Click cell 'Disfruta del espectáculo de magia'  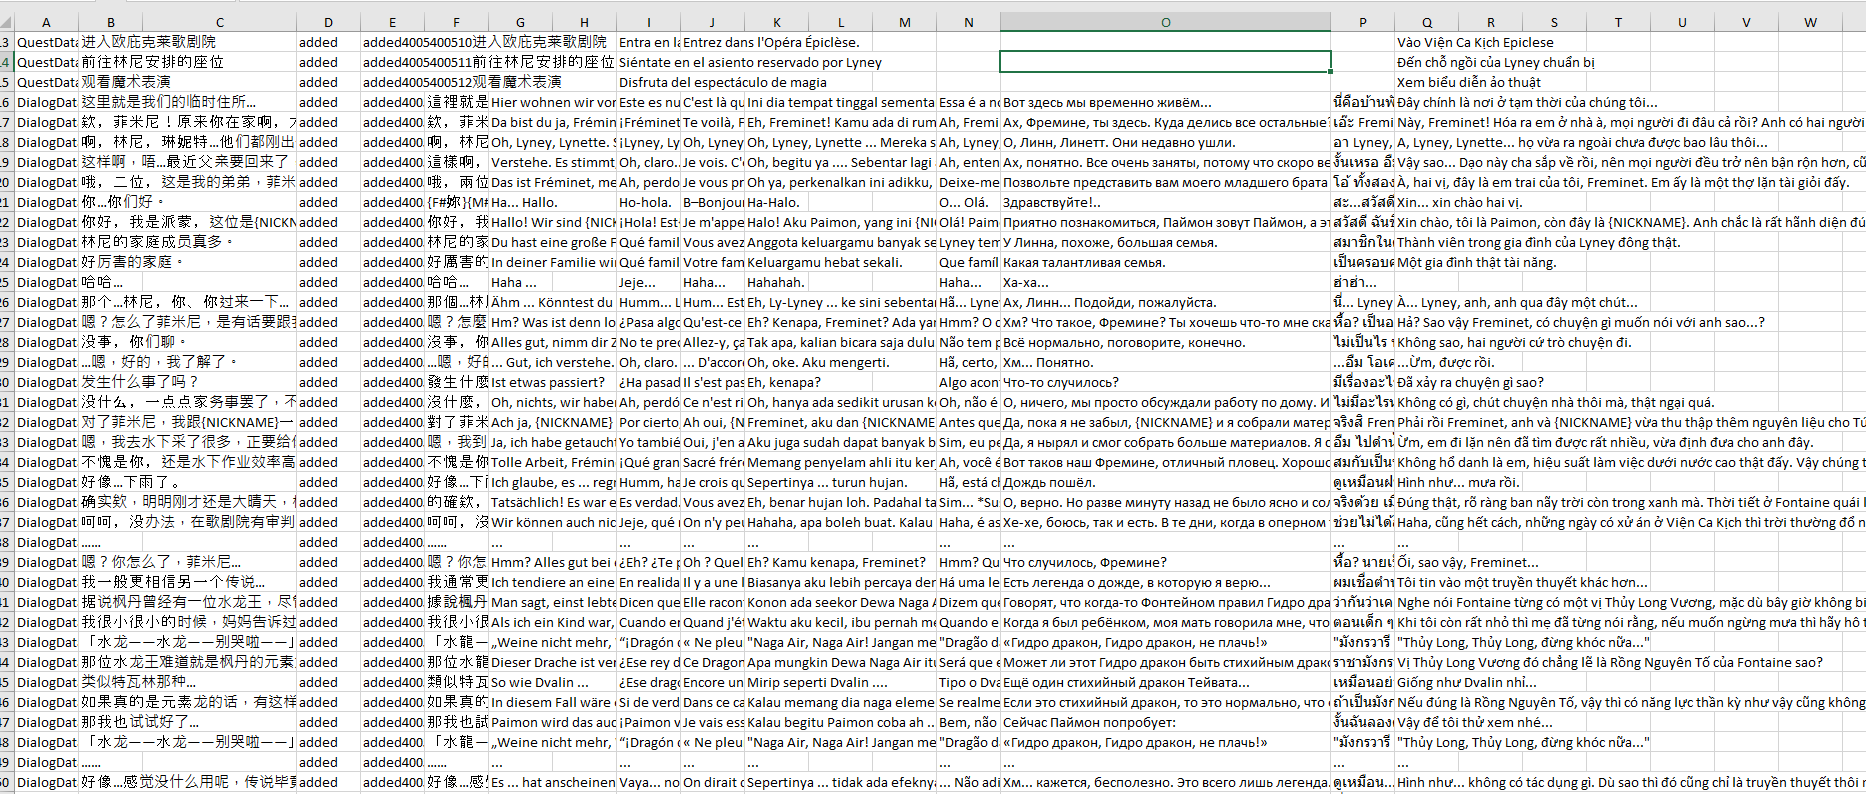point(722,82)
